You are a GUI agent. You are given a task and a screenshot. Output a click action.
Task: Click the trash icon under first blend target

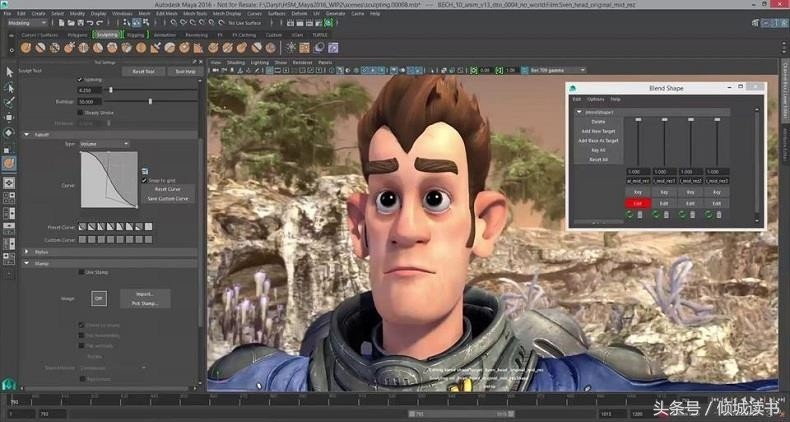[640, 213]
